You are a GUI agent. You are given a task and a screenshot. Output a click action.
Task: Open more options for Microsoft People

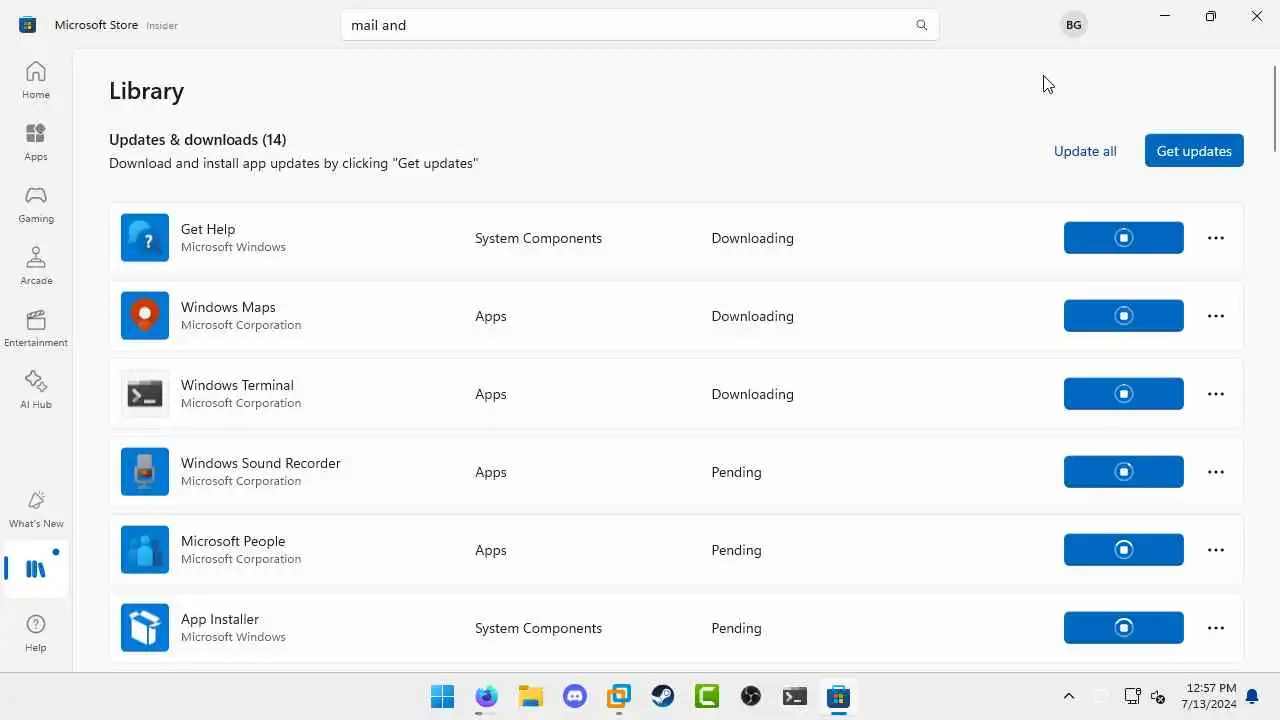click(x=1216, y=550)
